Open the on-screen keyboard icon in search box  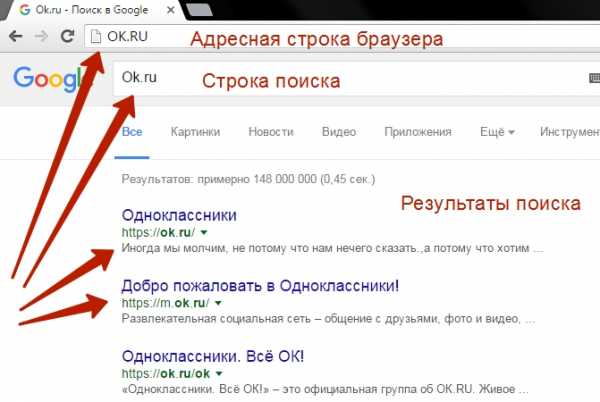(594, 78)
